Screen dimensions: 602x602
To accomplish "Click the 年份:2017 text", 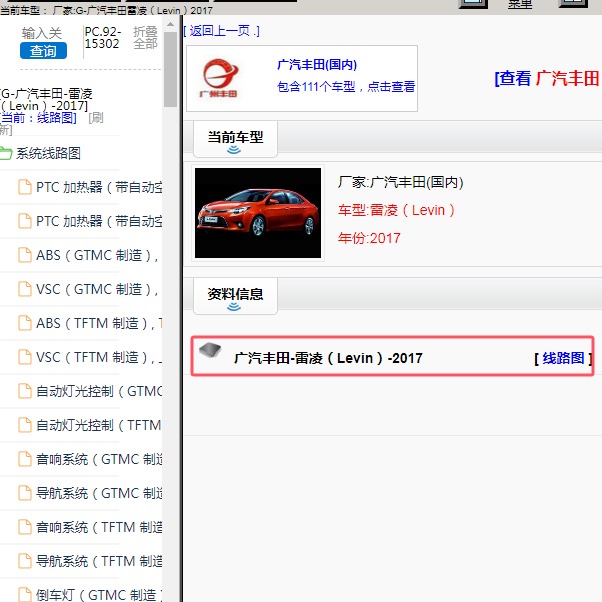I will click(x=369, y=238).
